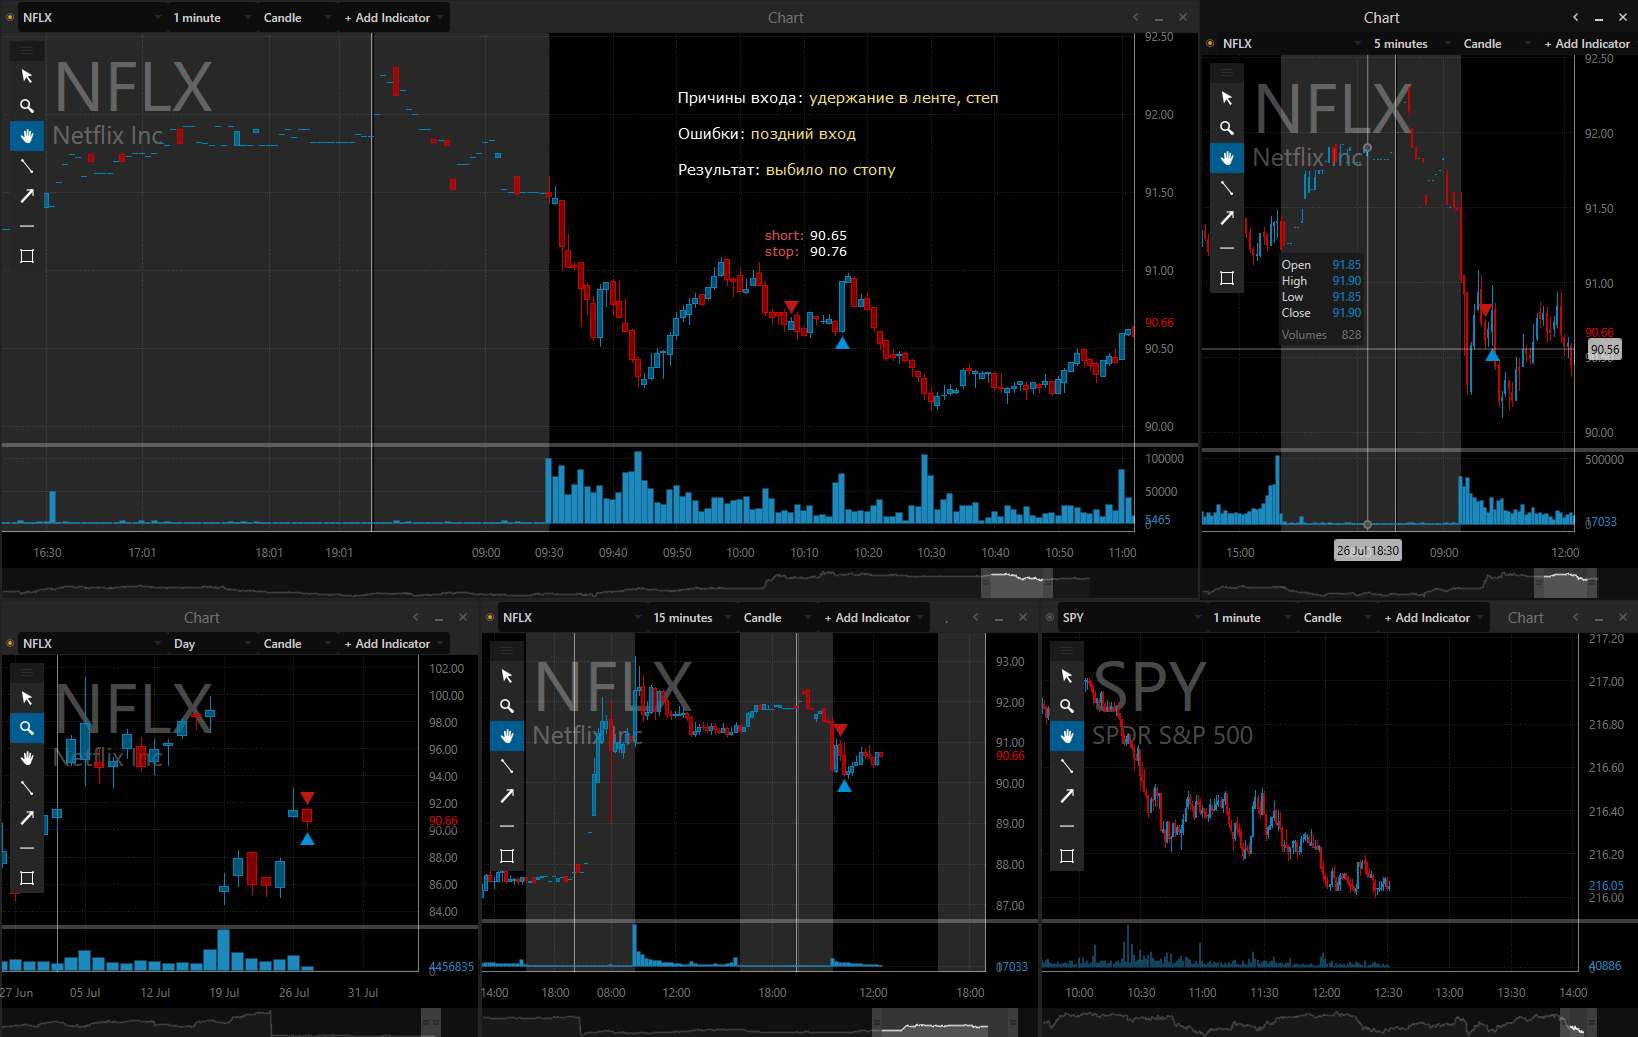The image size is (1638, 1037).
Task: Click the status dot beside SPY symbol
Action: click(1050, 618)
